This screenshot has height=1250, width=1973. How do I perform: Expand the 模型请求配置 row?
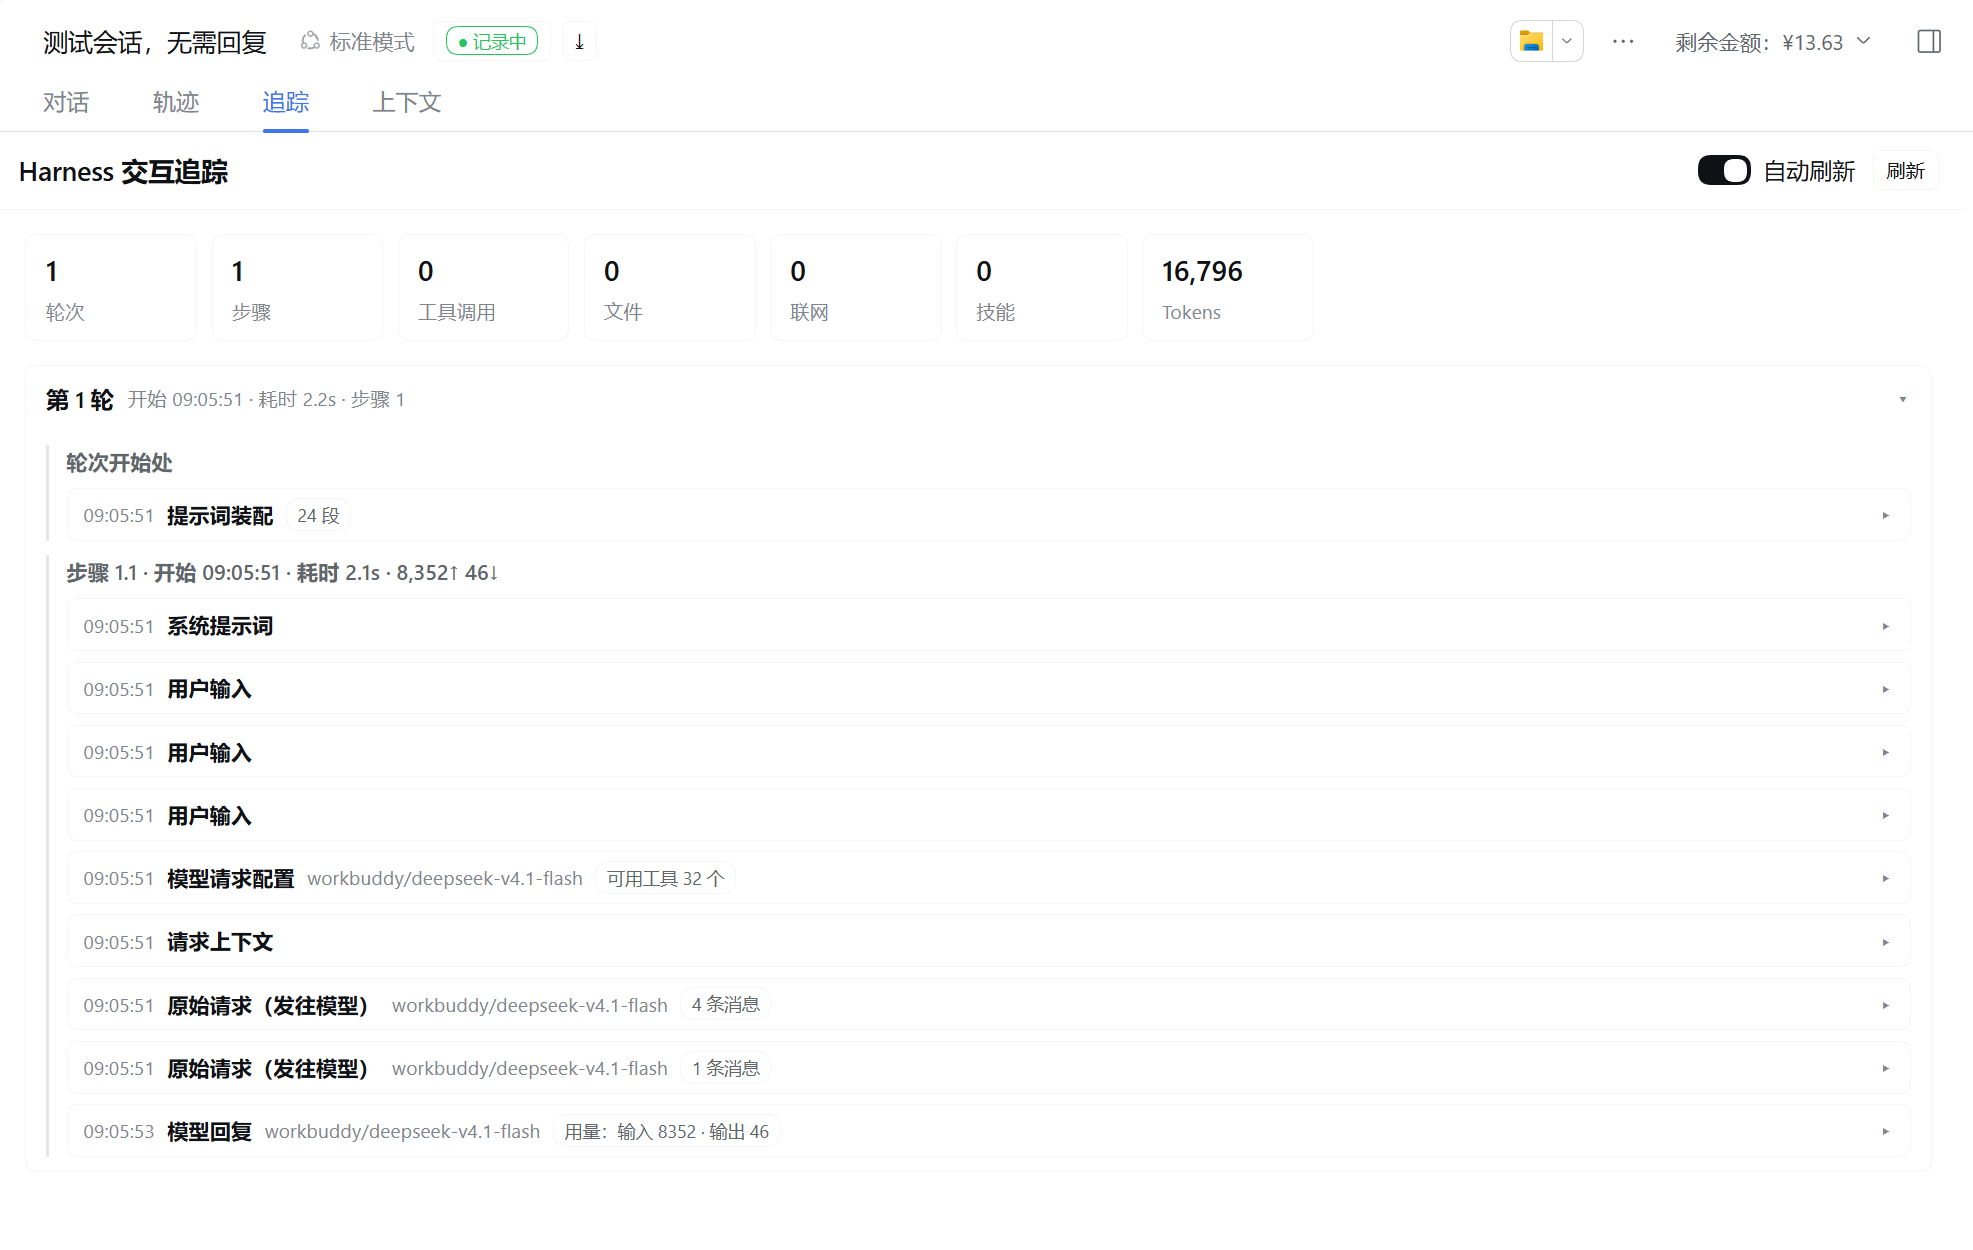pos(988,879)
